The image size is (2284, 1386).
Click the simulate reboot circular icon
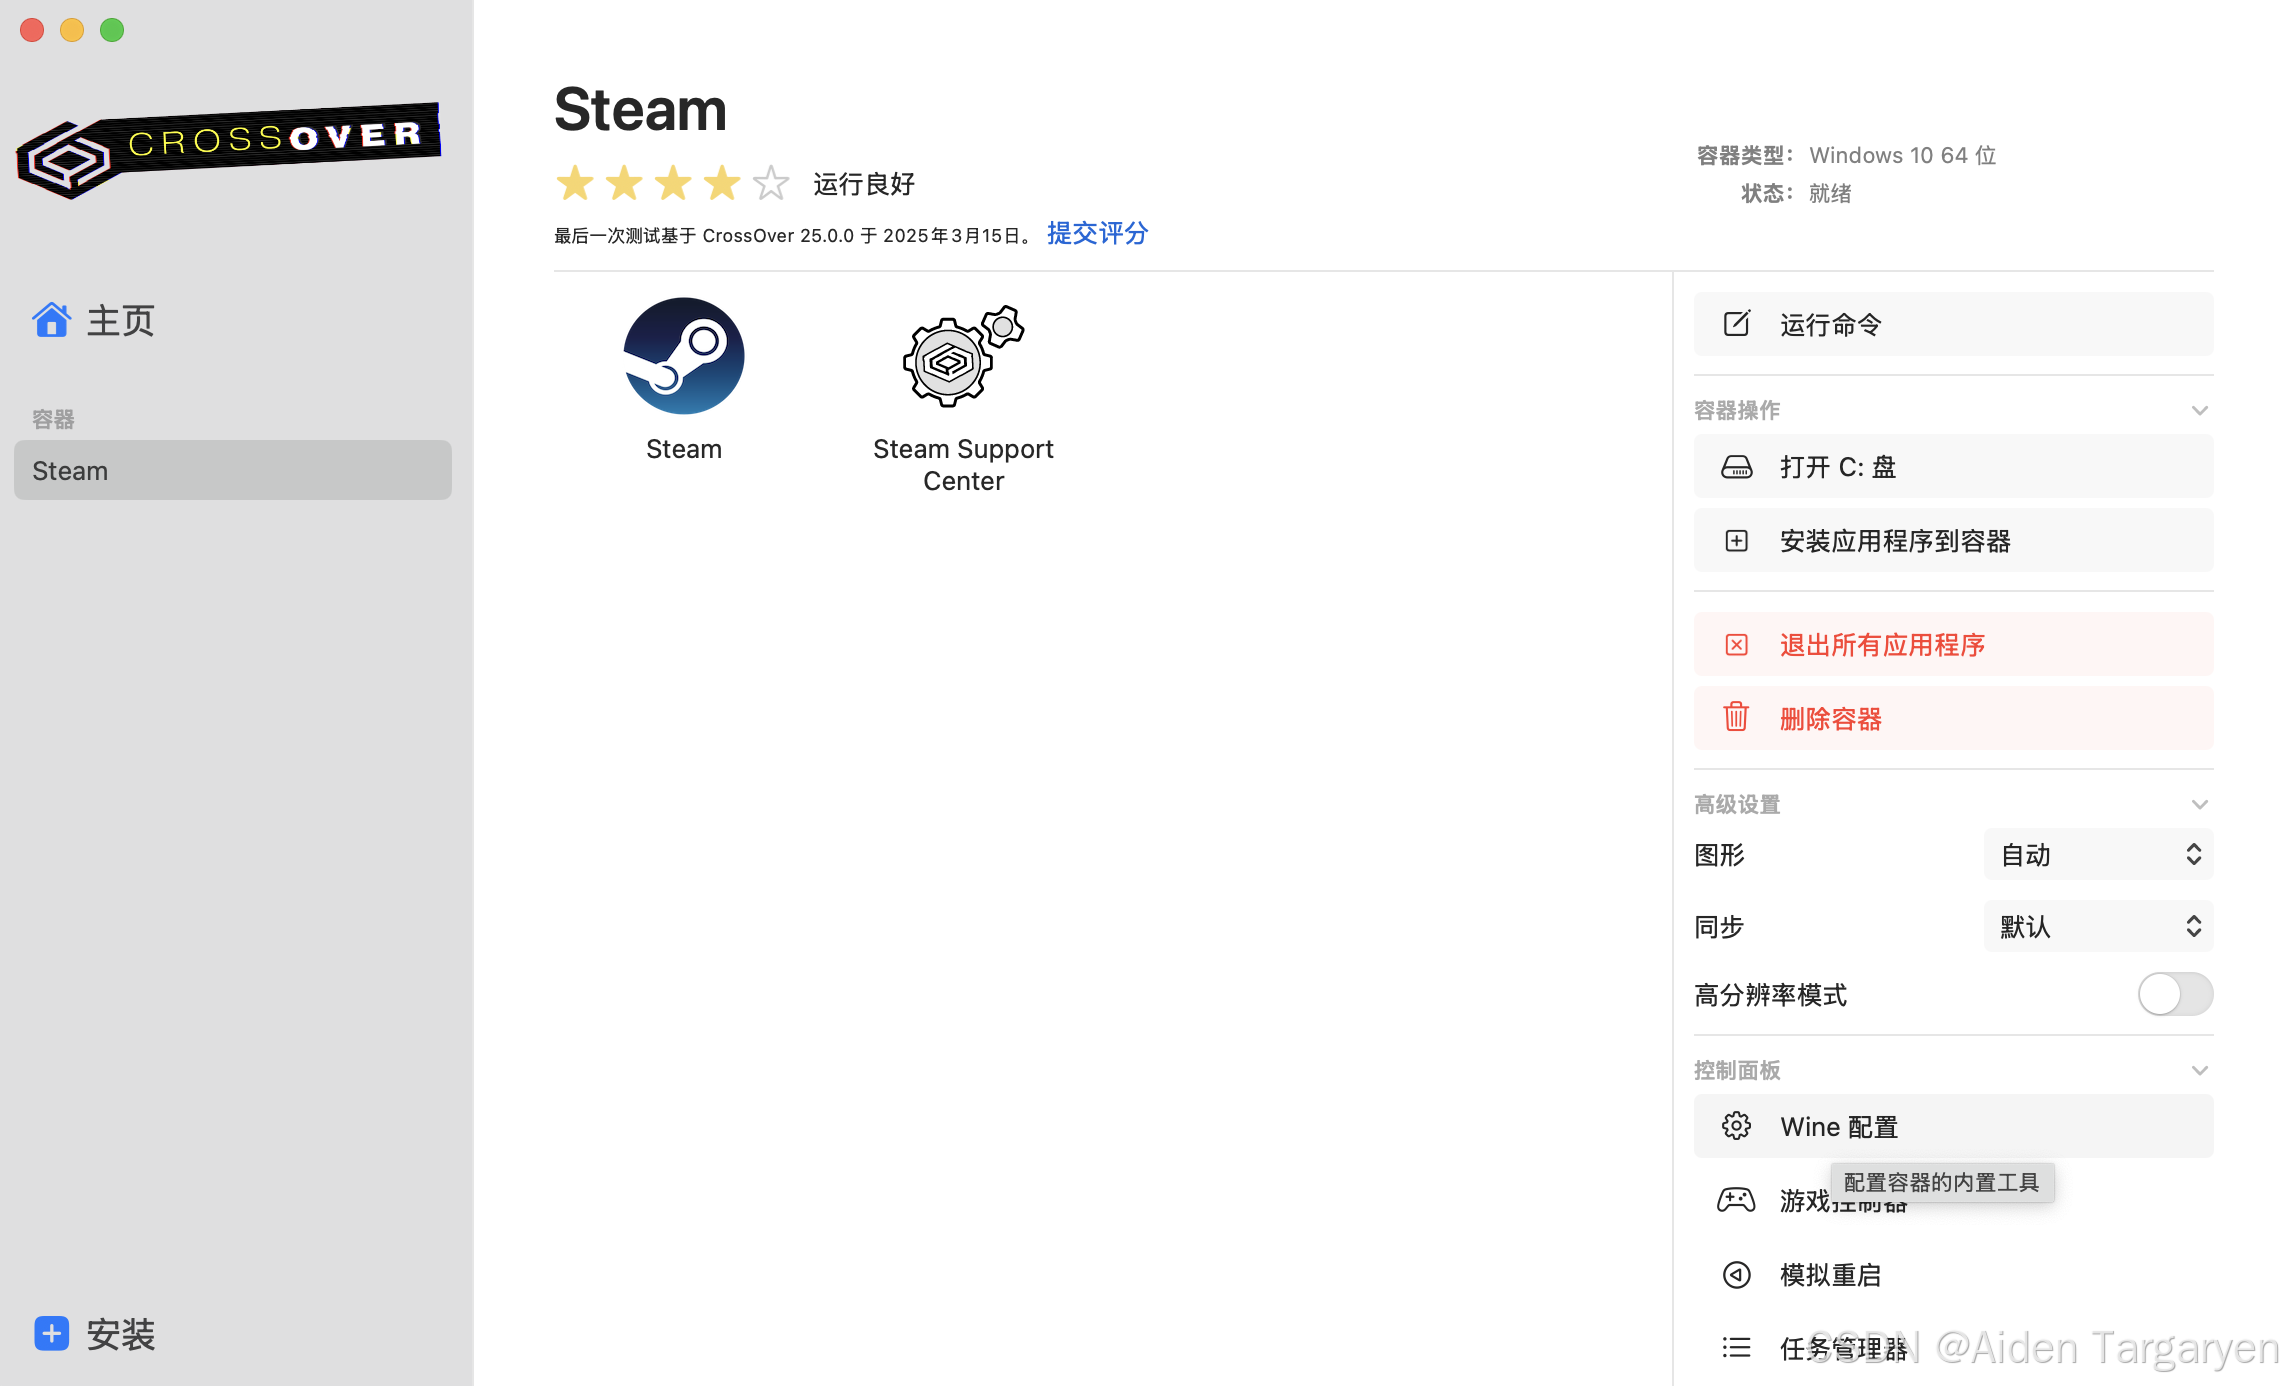[x=1737, y=1275]
